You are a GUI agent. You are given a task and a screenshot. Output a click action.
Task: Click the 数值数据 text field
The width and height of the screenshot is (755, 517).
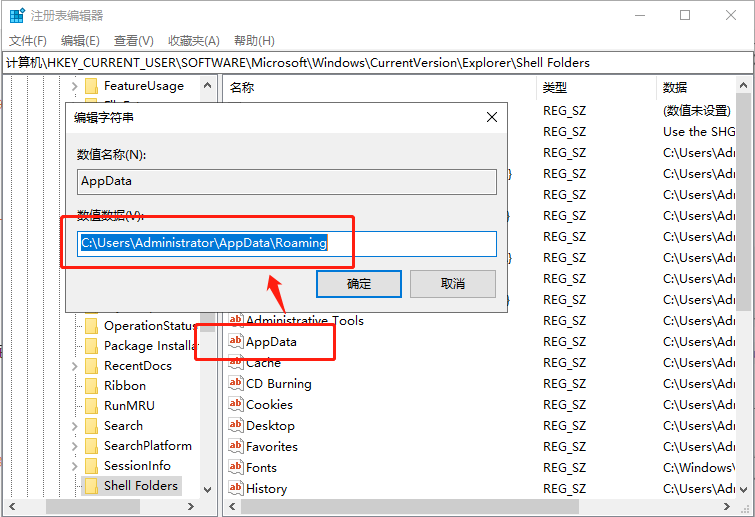(287, 243)
